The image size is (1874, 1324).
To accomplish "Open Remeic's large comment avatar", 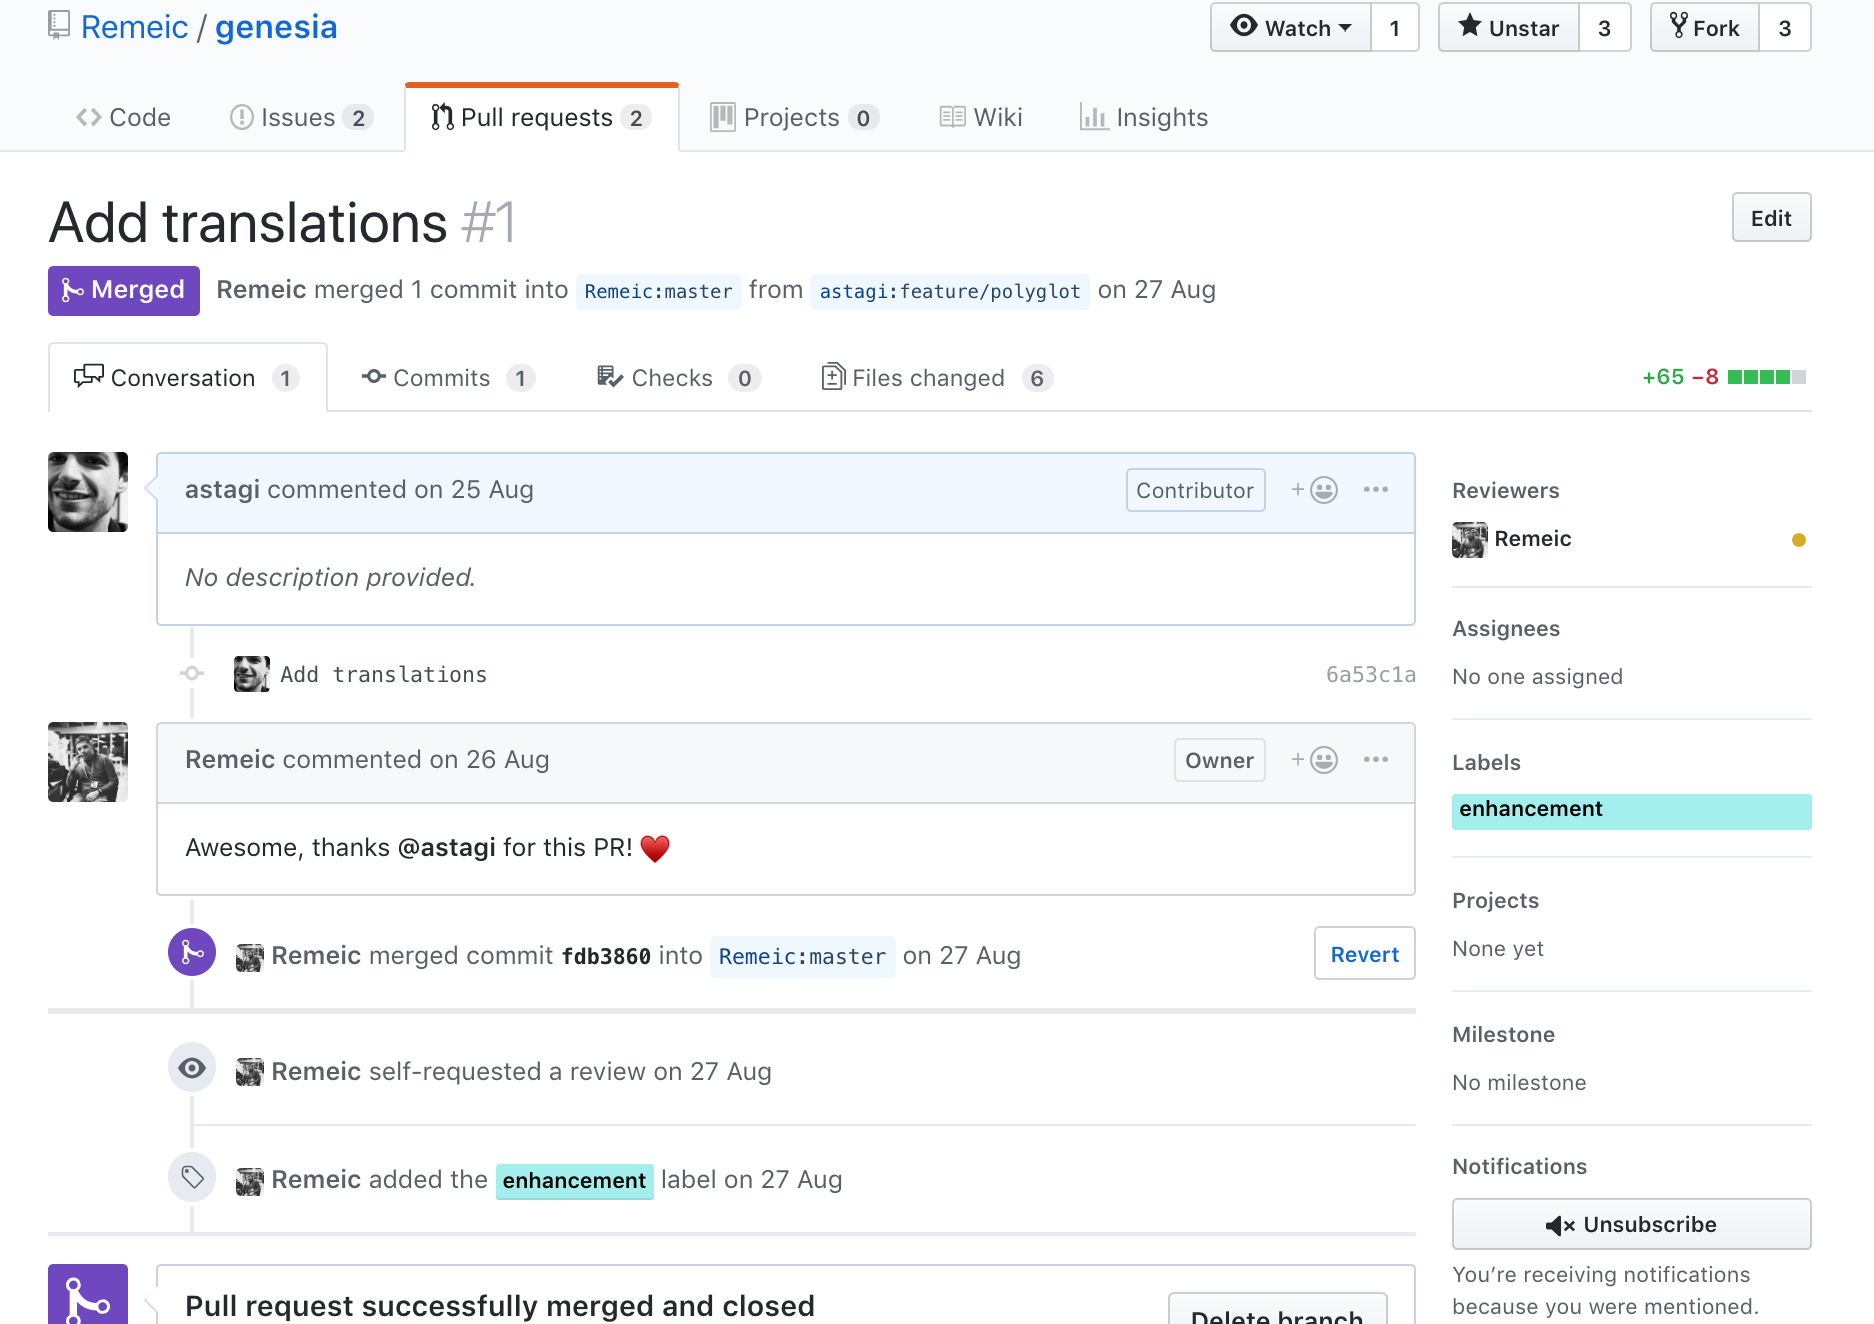I will point(88,762).
